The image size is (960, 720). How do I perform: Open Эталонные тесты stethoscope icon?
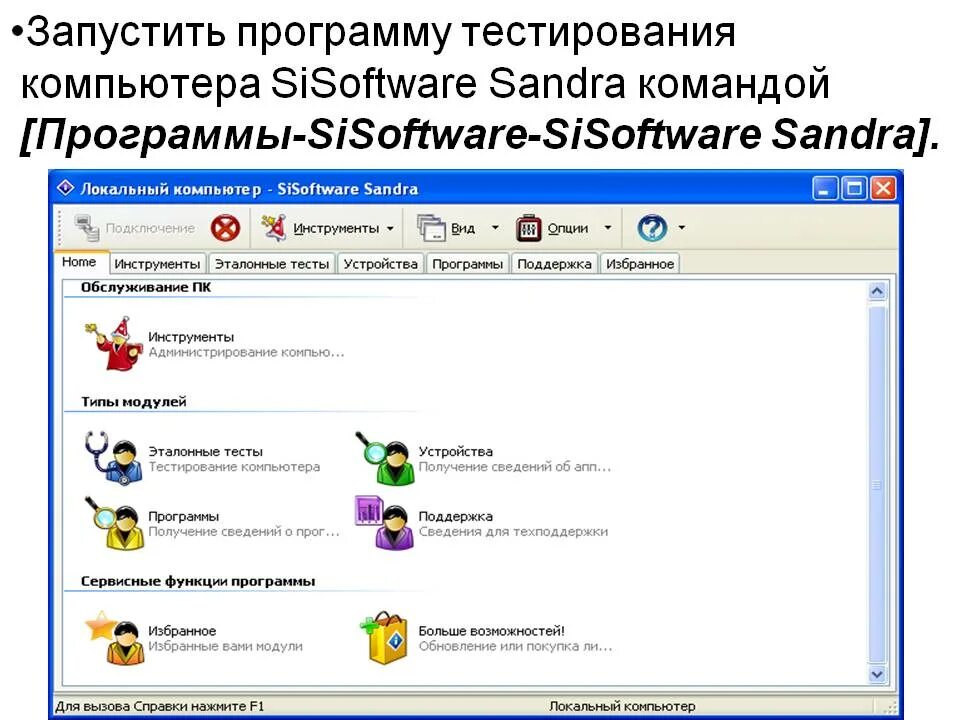click(x=113, y=459)
